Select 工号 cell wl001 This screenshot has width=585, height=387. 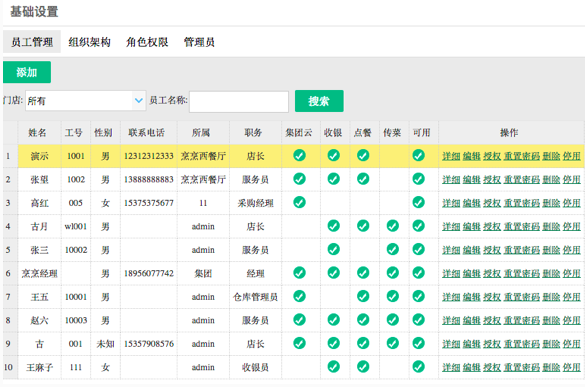pos(76,227)
